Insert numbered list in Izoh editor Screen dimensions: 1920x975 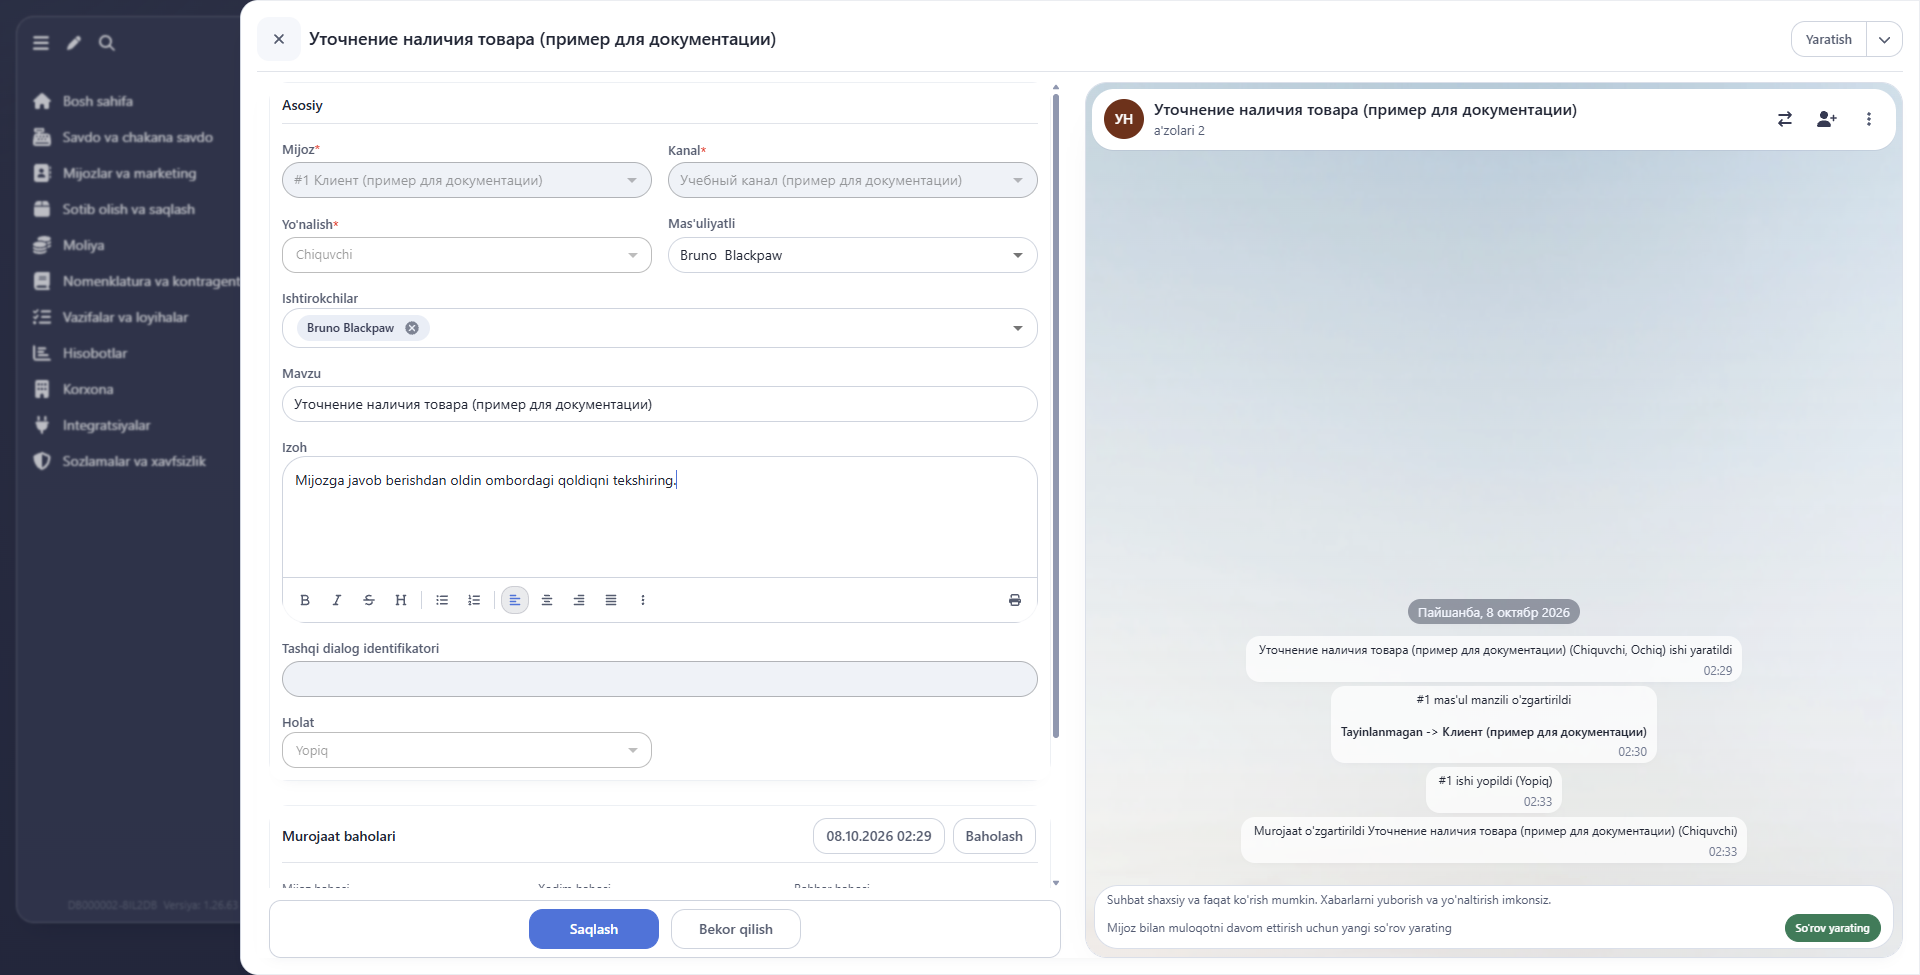[474, 600]
